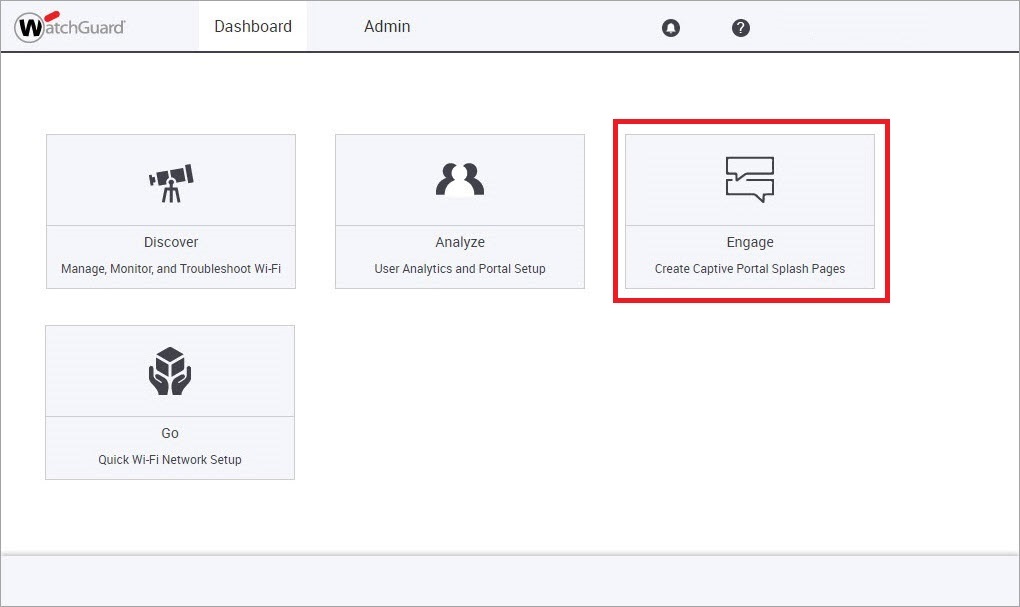
Task: Click the help question mark icon
Action: point(740,27)
